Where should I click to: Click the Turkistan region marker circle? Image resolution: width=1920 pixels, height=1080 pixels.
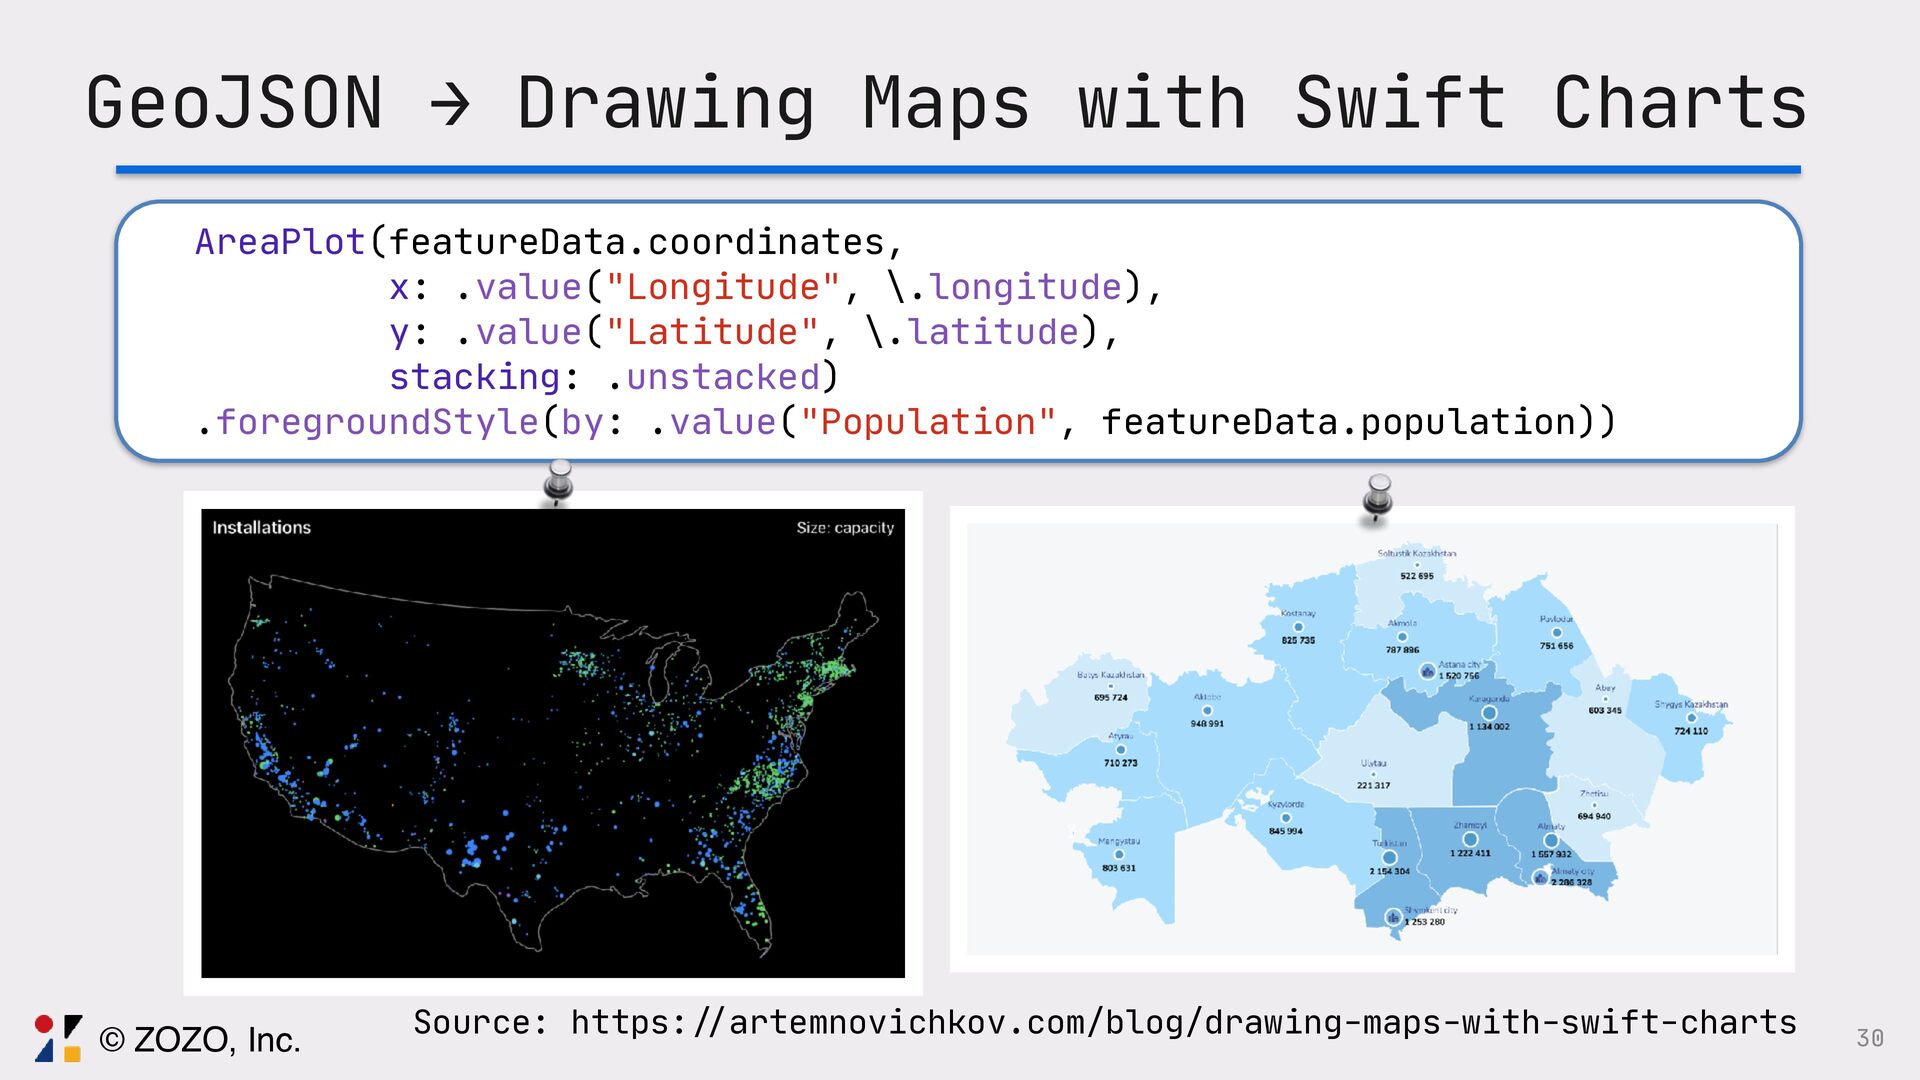click(x=1389, y=858)
